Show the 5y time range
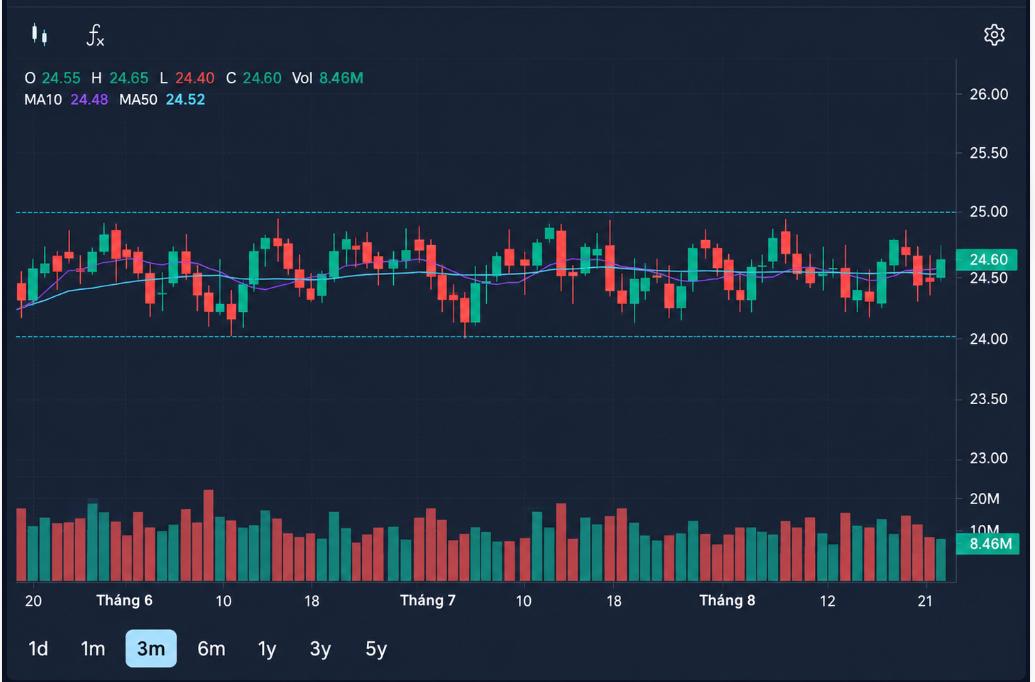Image resolution: width=1035 pixels, height=682 pixels. (x=376, y=649)
